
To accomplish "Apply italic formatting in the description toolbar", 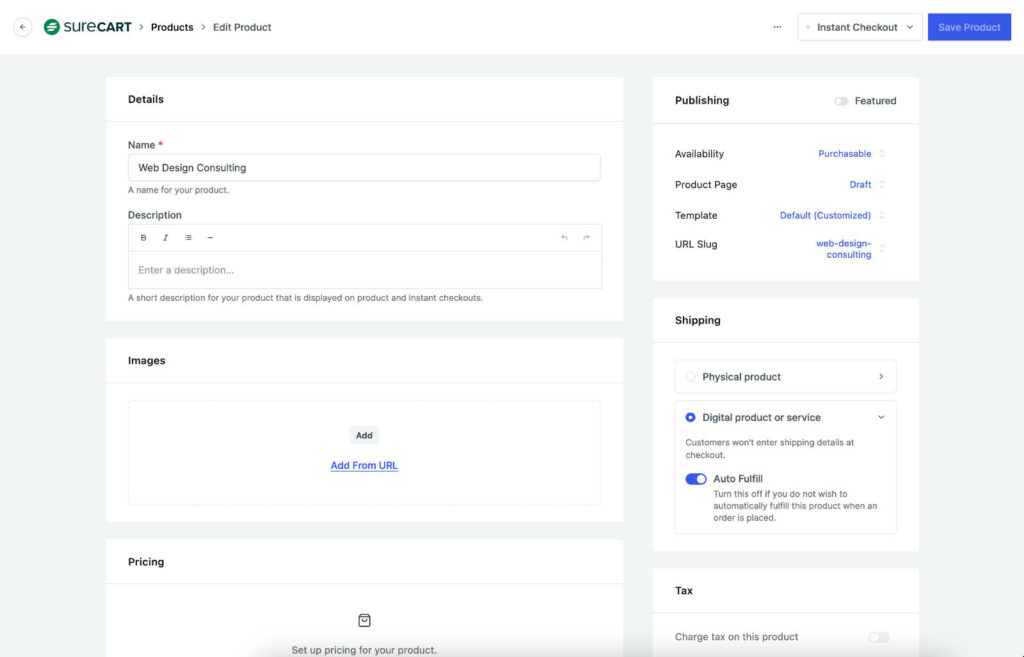I will [x=166, y=237].
